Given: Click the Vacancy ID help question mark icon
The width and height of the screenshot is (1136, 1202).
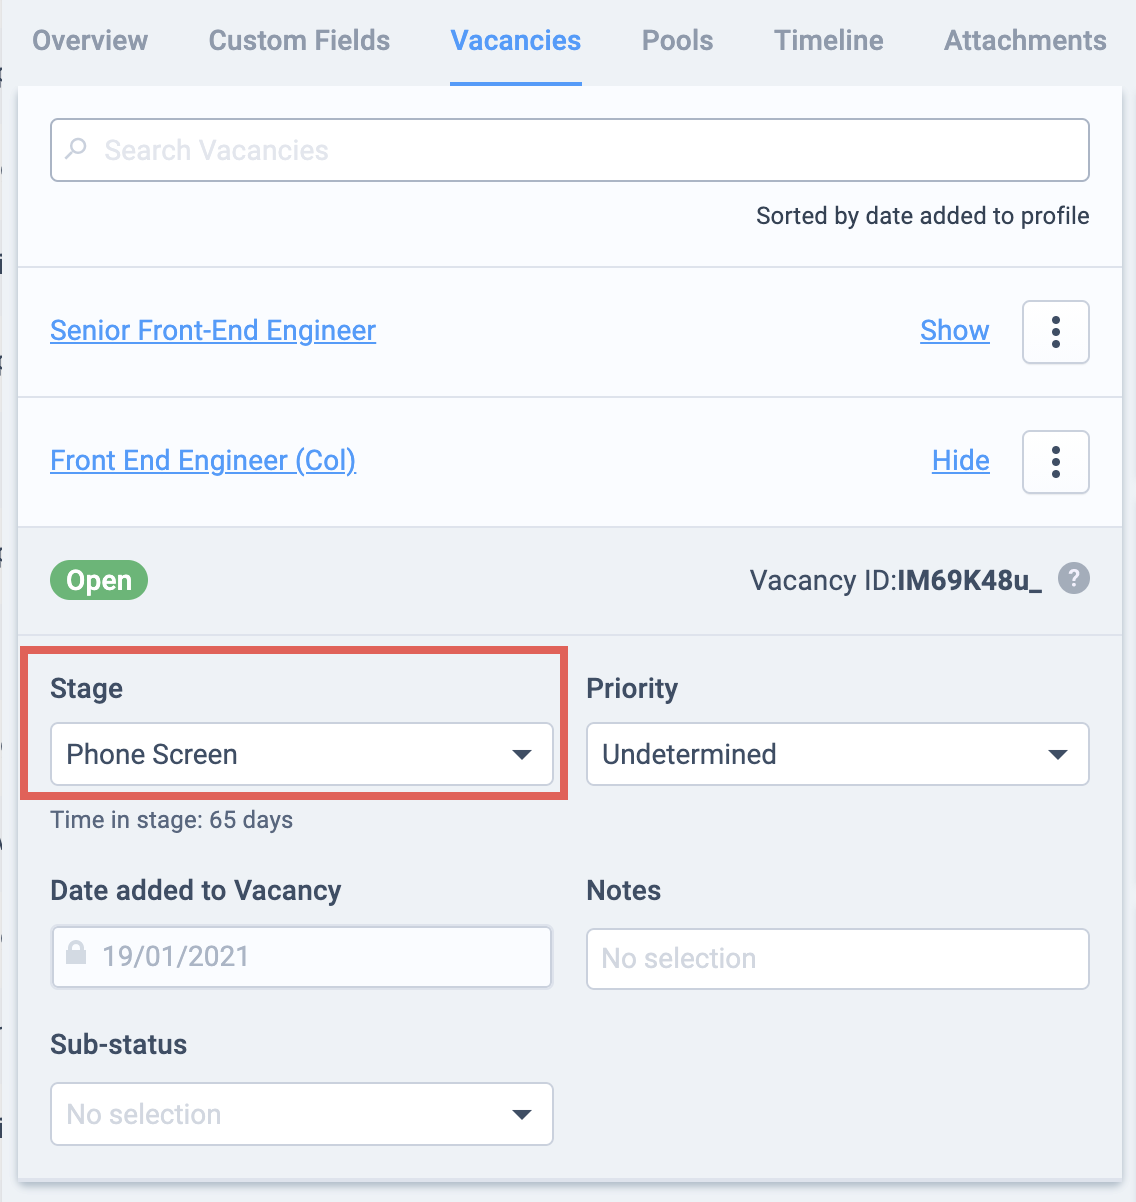Looking at the screenshot, I should pos(1074,578).
